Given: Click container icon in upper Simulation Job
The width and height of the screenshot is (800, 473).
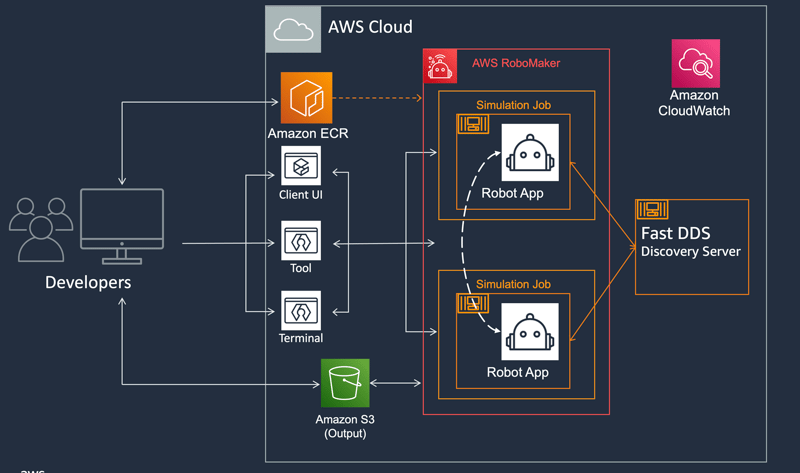Looking at the screenshot, I should pyautogui.click(x=473, y=124).
